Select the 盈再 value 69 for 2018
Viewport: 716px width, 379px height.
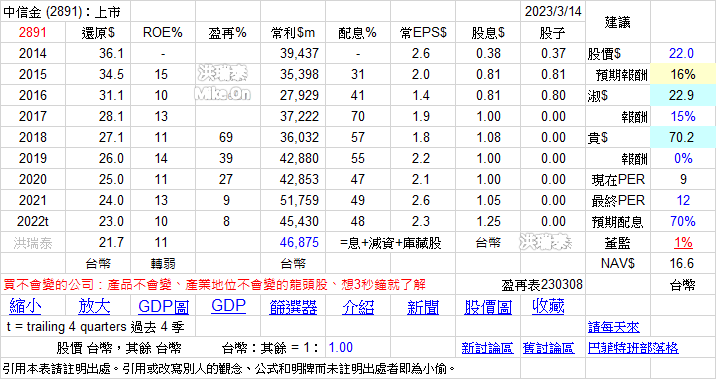pyautogui.click(x=226, y=137)
